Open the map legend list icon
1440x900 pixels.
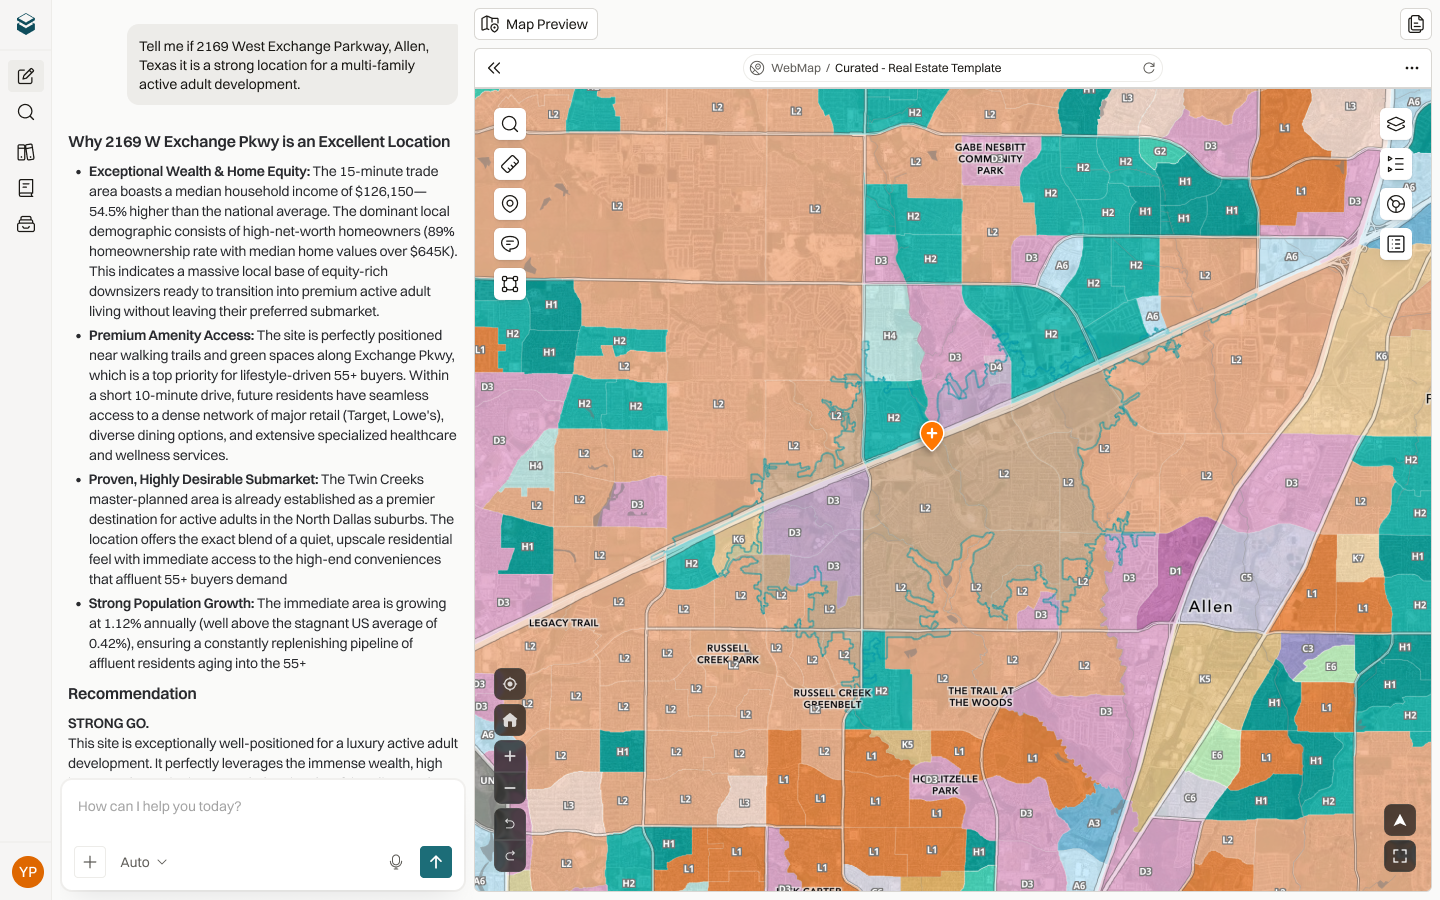[x=1396, y=164]
